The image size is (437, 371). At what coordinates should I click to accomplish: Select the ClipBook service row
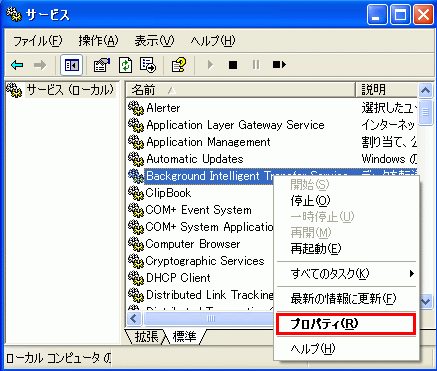click(168, 193)
